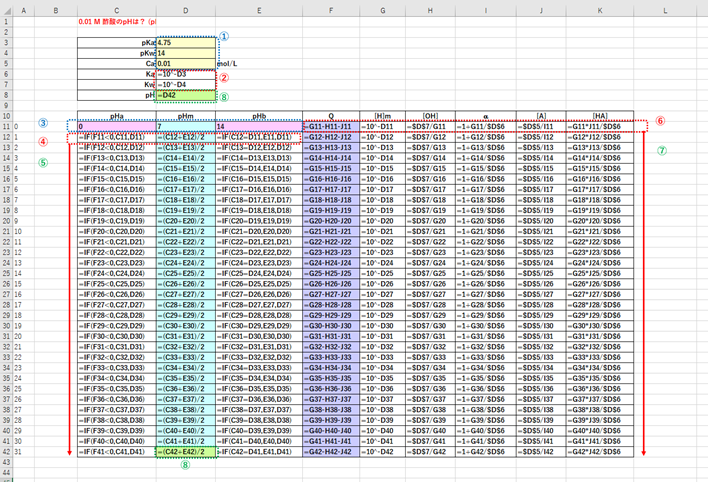Screen dimensions: 708x482
Task: Click the cell =IF(C35=D34,E34,D34)
Action: [259, 378]
